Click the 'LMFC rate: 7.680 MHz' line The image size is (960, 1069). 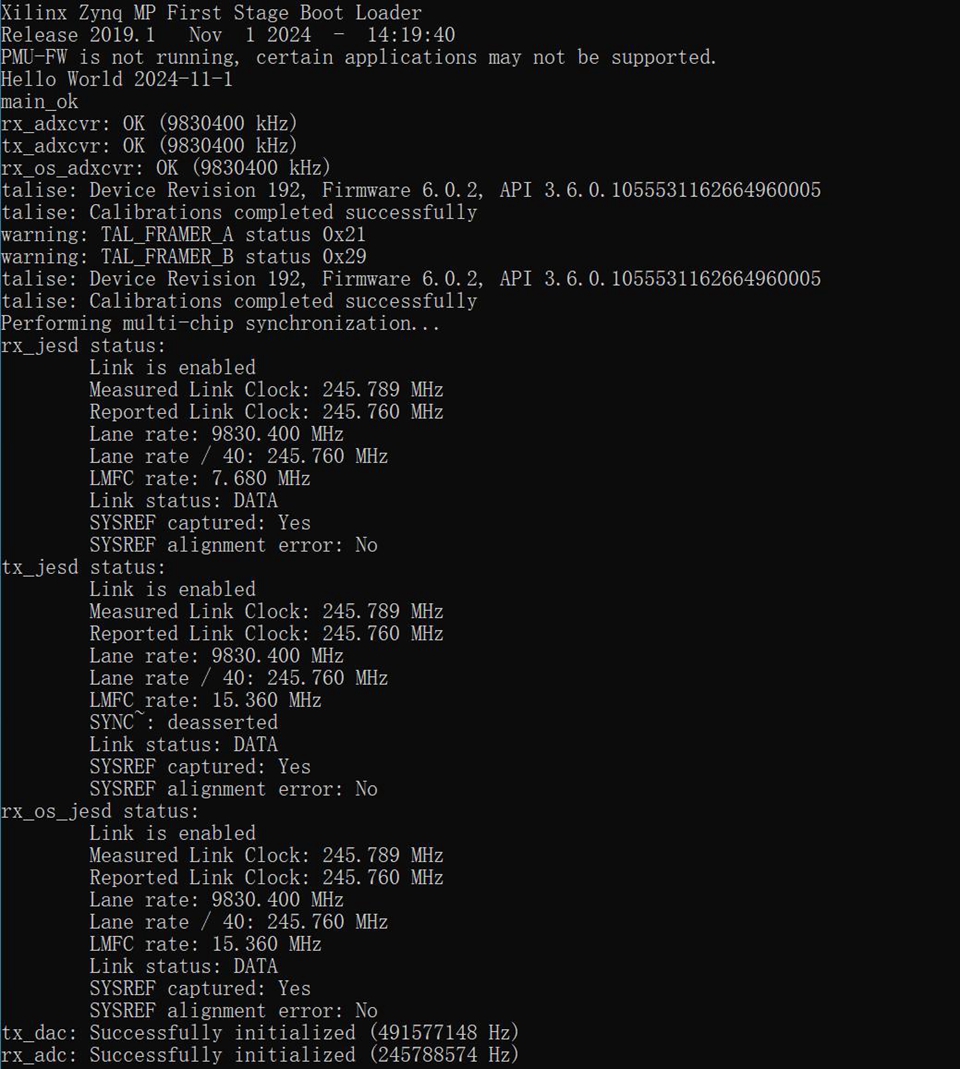tap(200, 479)
